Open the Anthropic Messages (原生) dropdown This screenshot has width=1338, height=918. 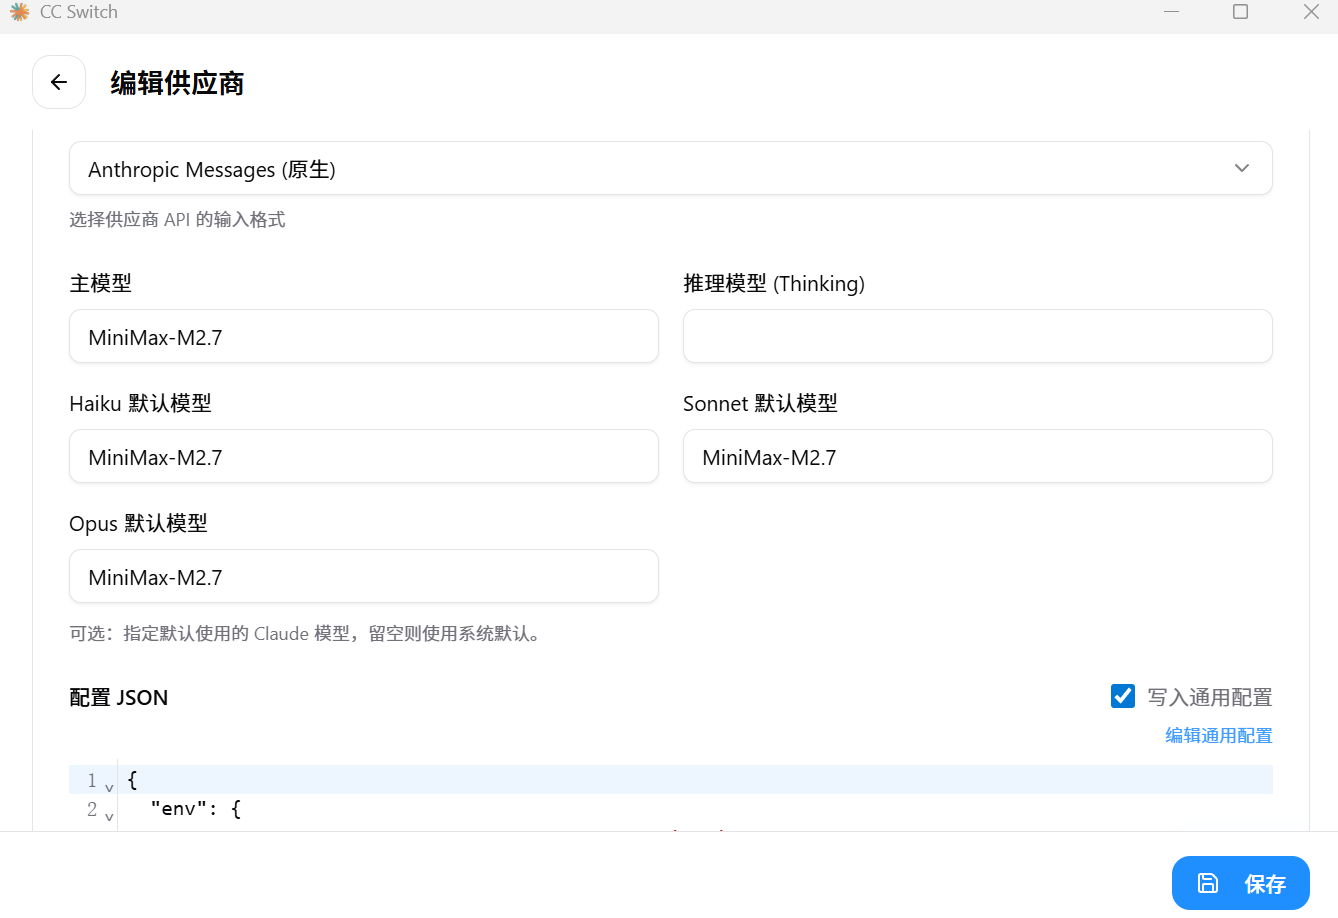coord(670,168)
